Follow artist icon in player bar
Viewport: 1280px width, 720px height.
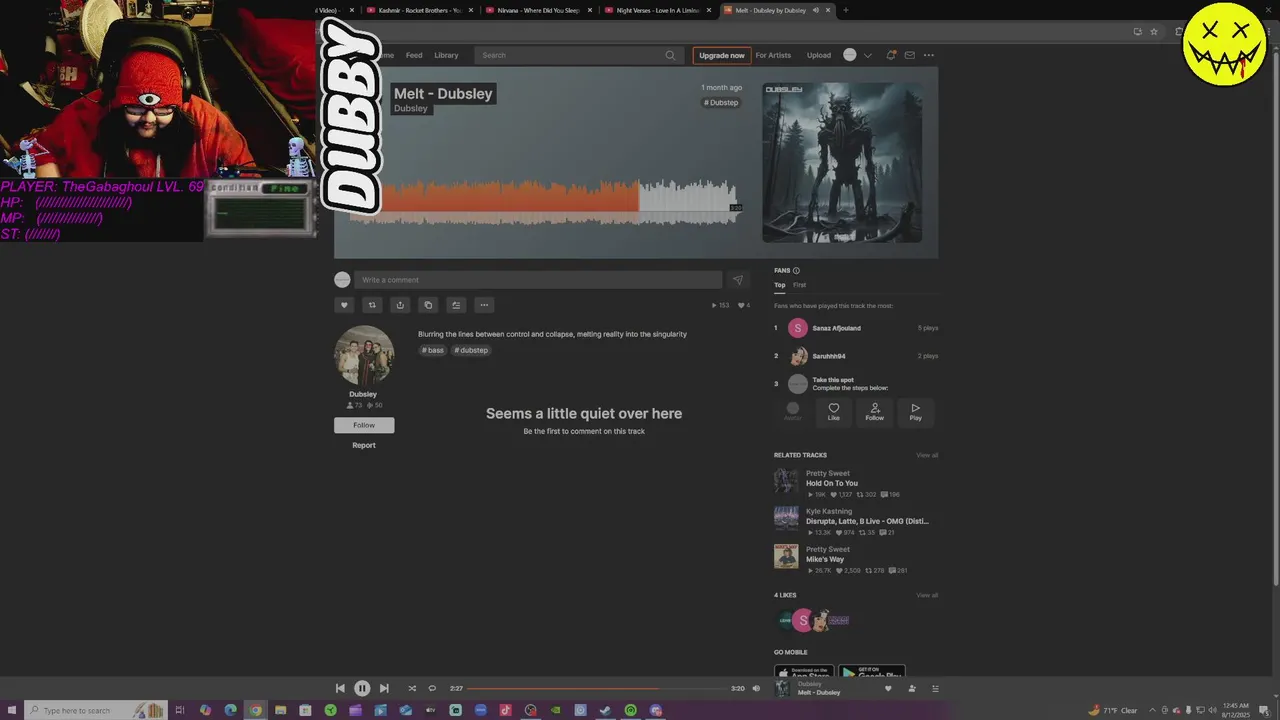pyautogui.click(x=912, y=688)
